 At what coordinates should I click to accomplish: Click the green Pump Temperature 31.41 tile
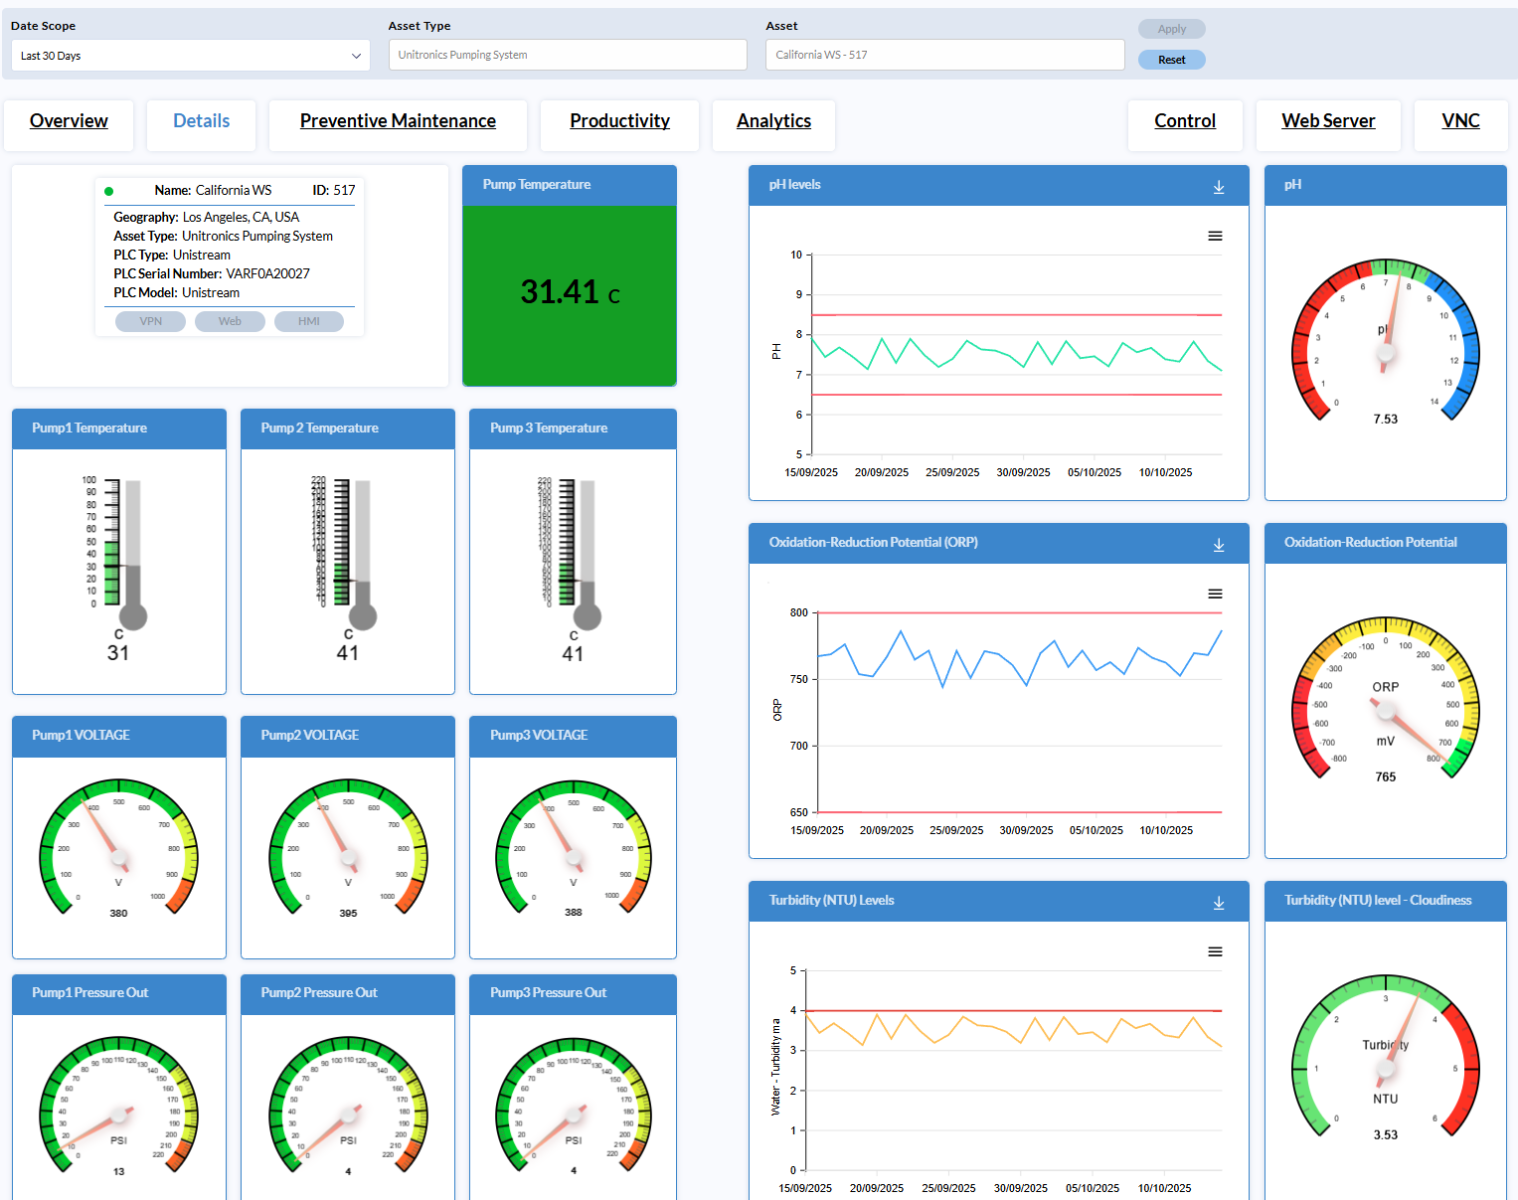pyautogui.click(x=569, y=294)
